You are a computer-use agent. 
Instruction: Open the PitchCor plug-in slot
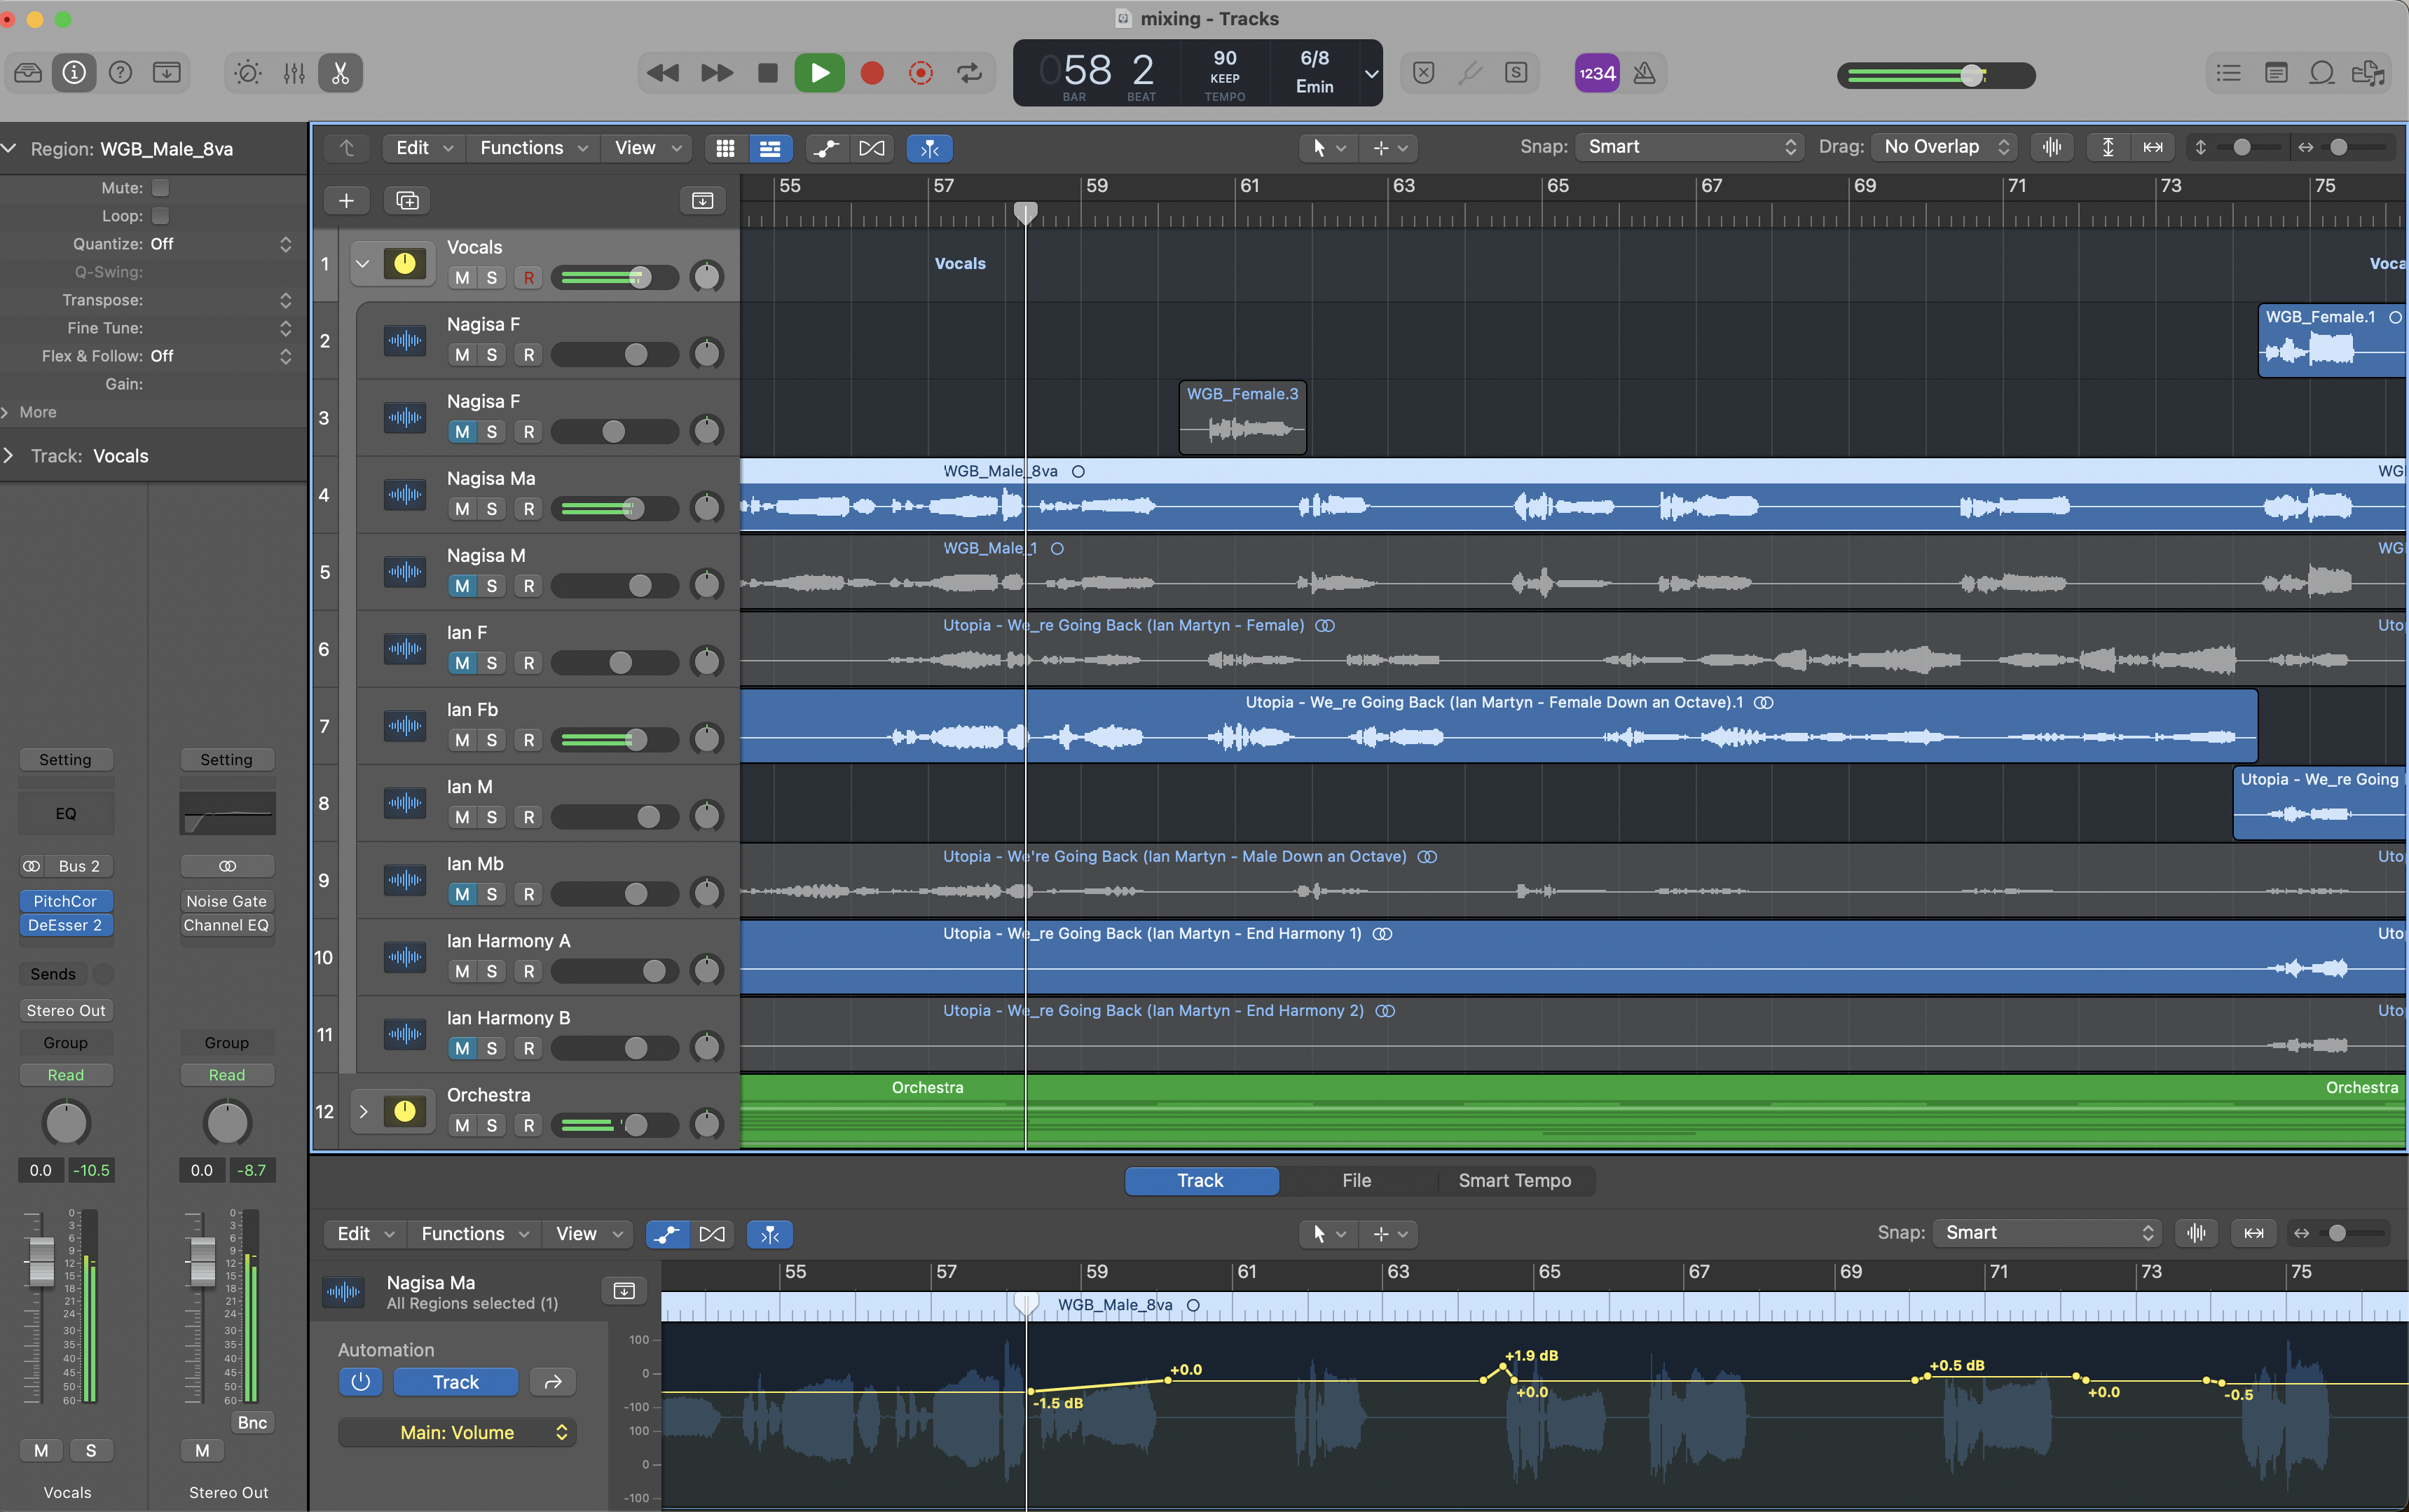(65, 901)
